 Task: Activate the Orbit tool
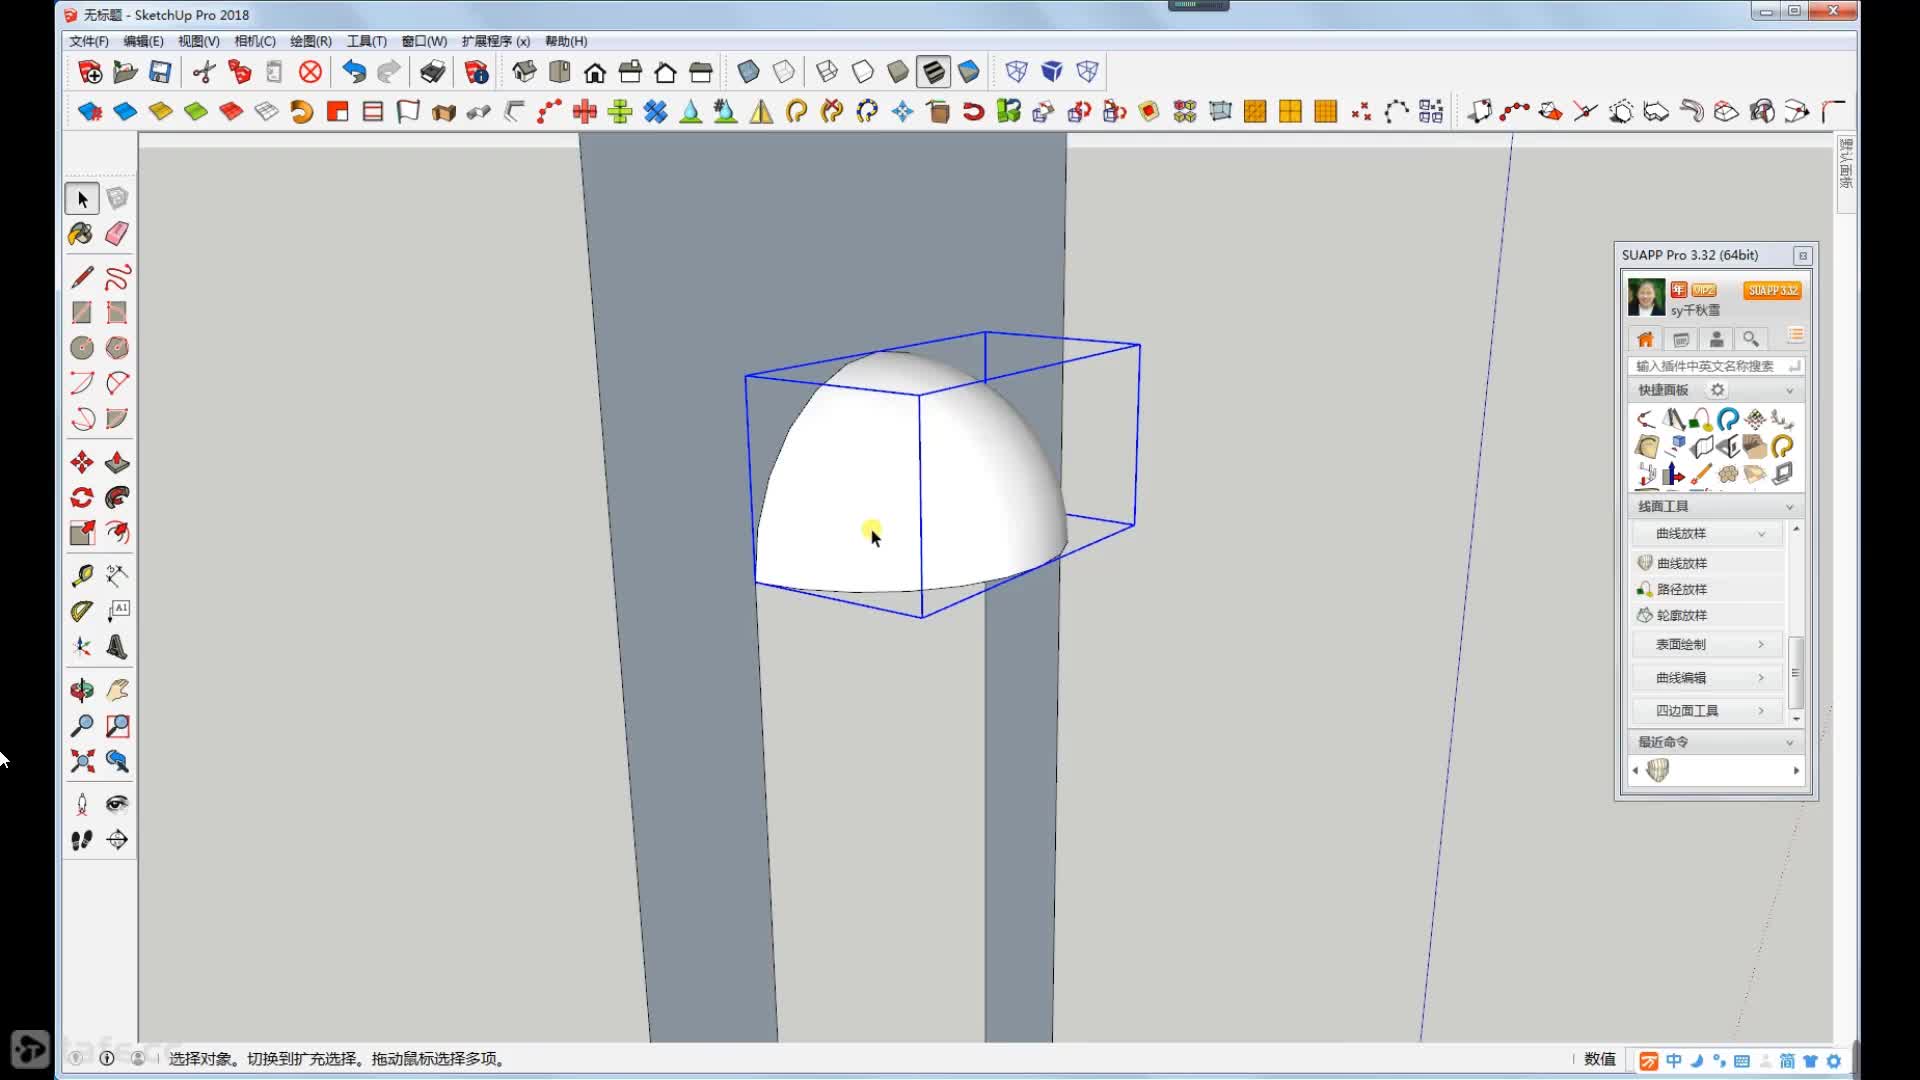tap(82, 690)
